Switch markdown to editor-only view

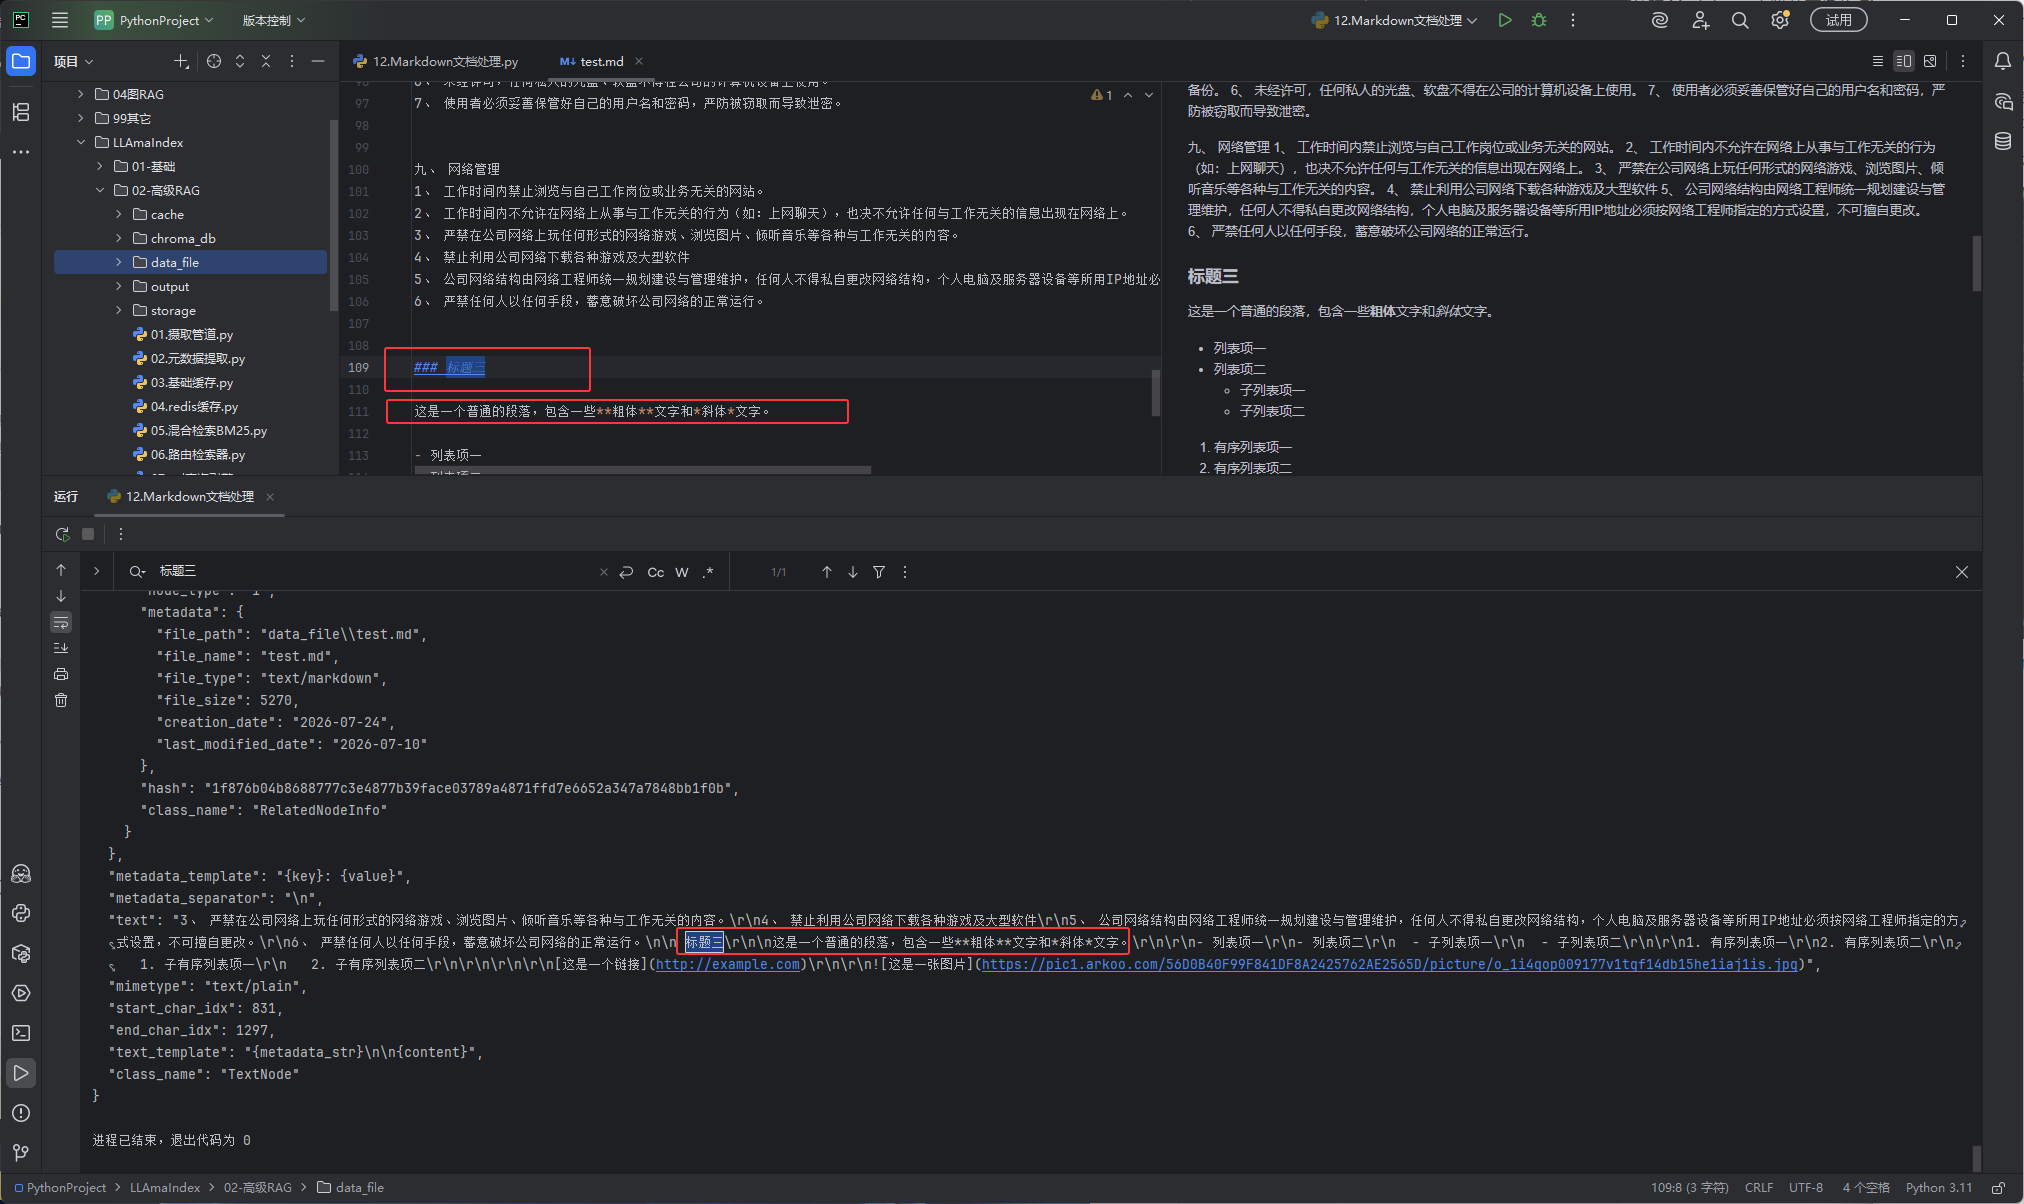(x=1877, y=61)
